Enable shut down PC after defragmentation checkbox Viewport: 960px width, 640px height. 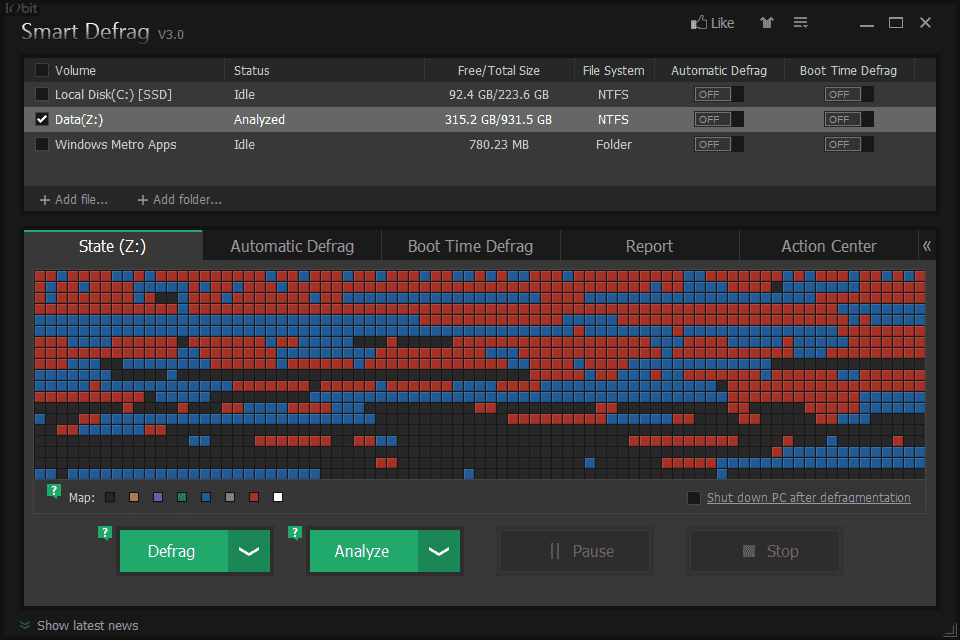694,498
